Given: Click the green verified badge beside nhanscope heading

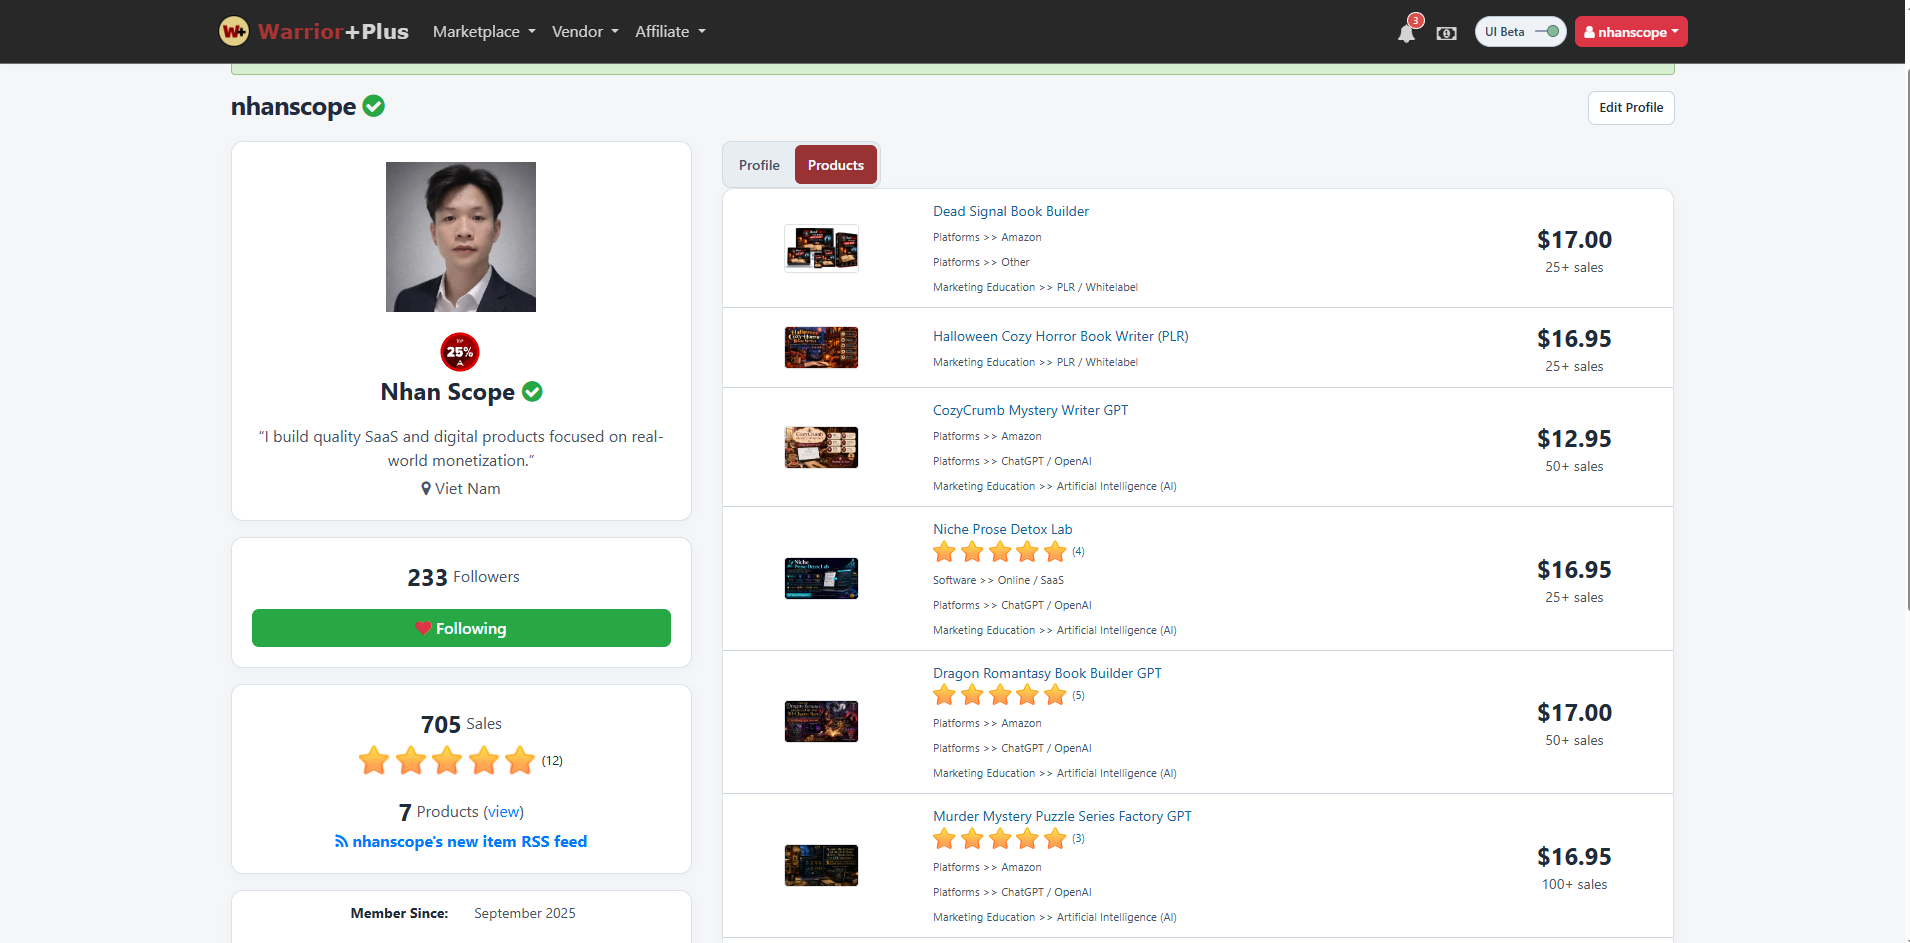Looking at the screenshot, I should (x=374, y=106).
